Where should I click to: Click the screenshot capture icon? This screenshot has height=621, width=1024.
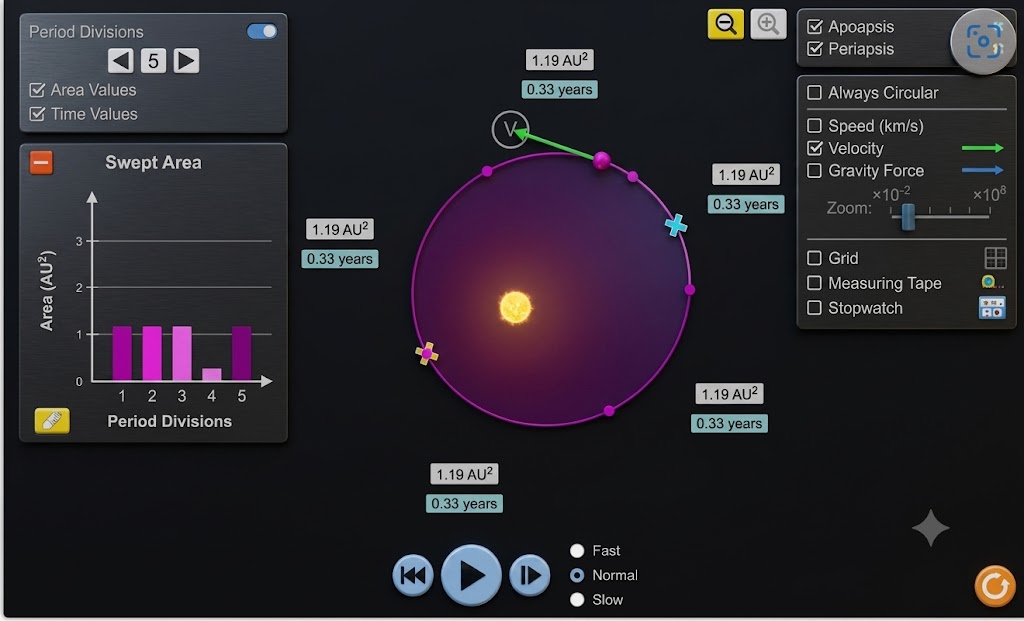(x=983, y=42)
